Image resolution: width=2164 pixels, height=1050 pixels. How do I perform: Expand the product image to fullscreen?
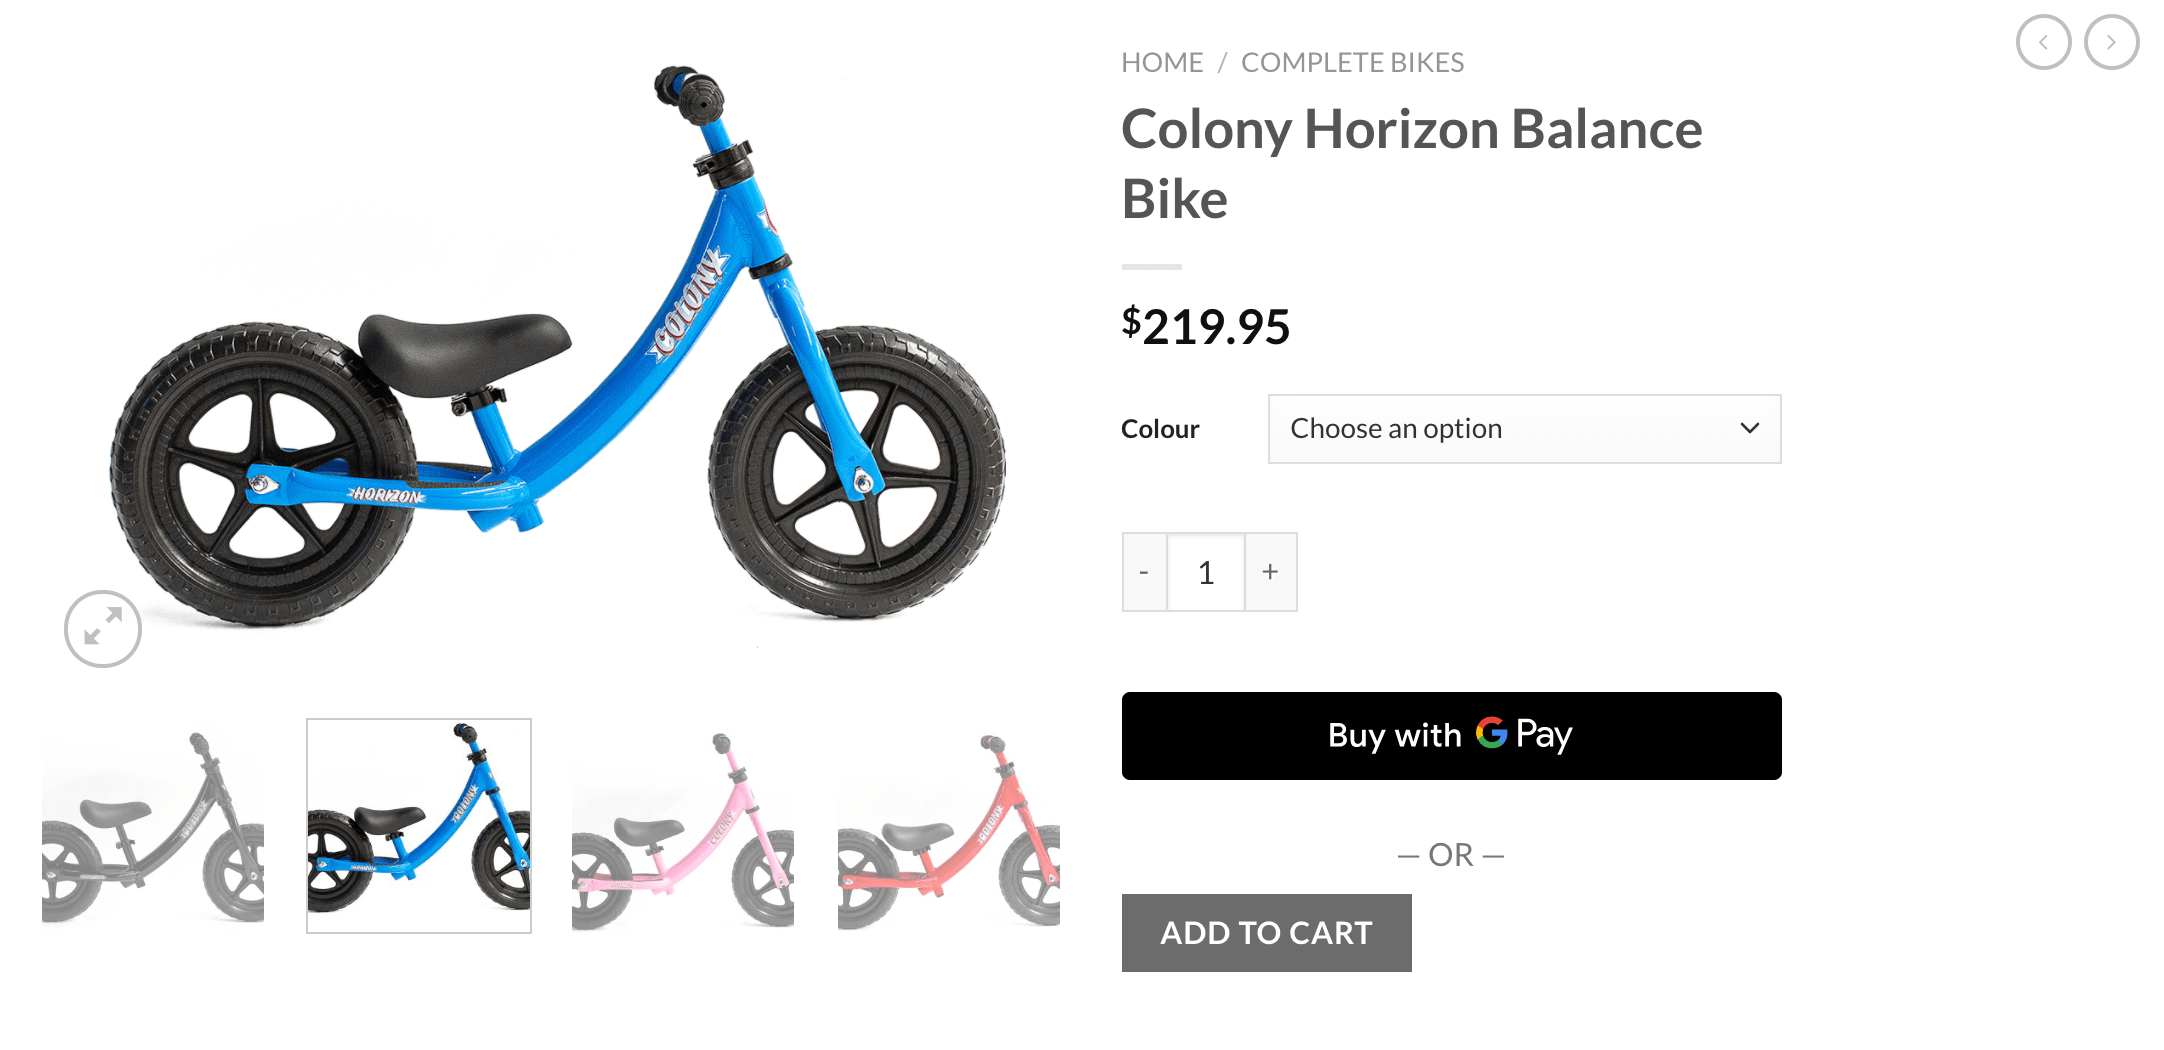pyautogui.click(x=101, y=628)
